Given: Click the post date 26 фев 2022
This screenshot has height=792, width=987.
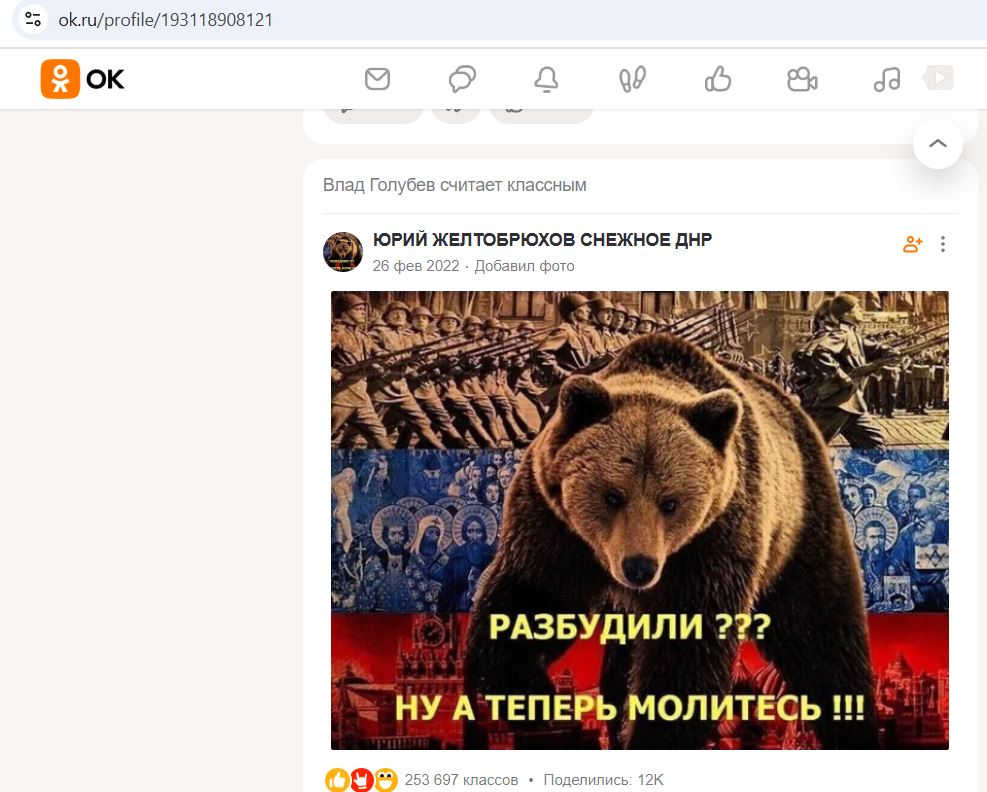Looking at the screenshot, I should (x=416, y=266).
